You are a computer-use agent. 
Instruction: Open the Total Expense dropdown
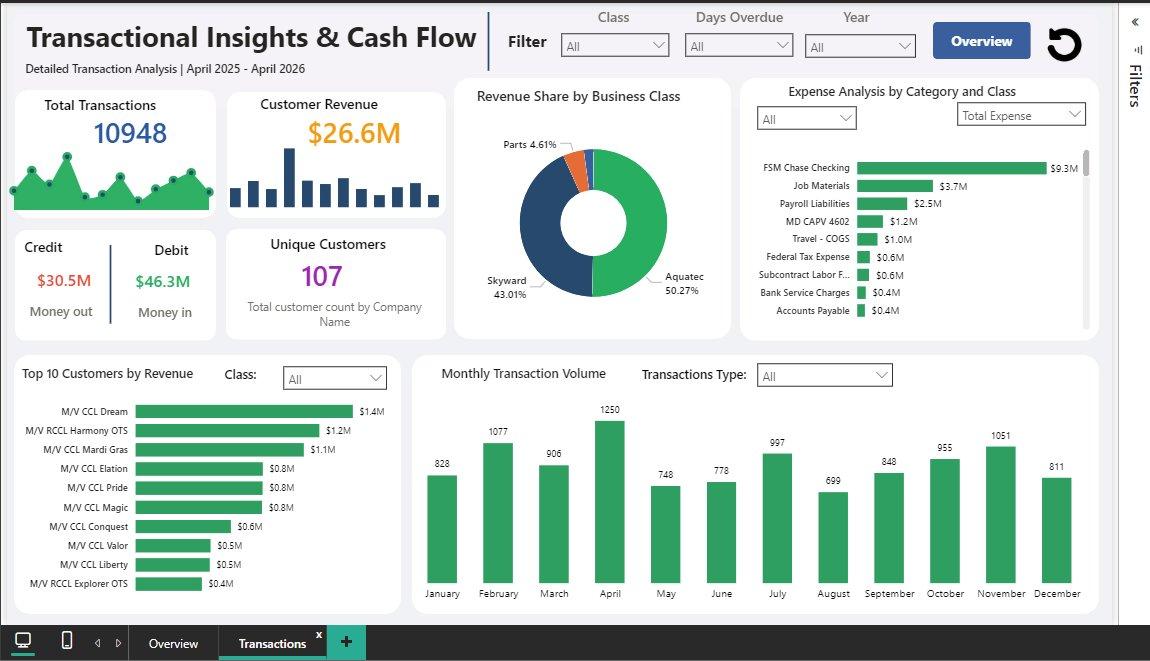pyautogui.click(x=1021, y=114)
